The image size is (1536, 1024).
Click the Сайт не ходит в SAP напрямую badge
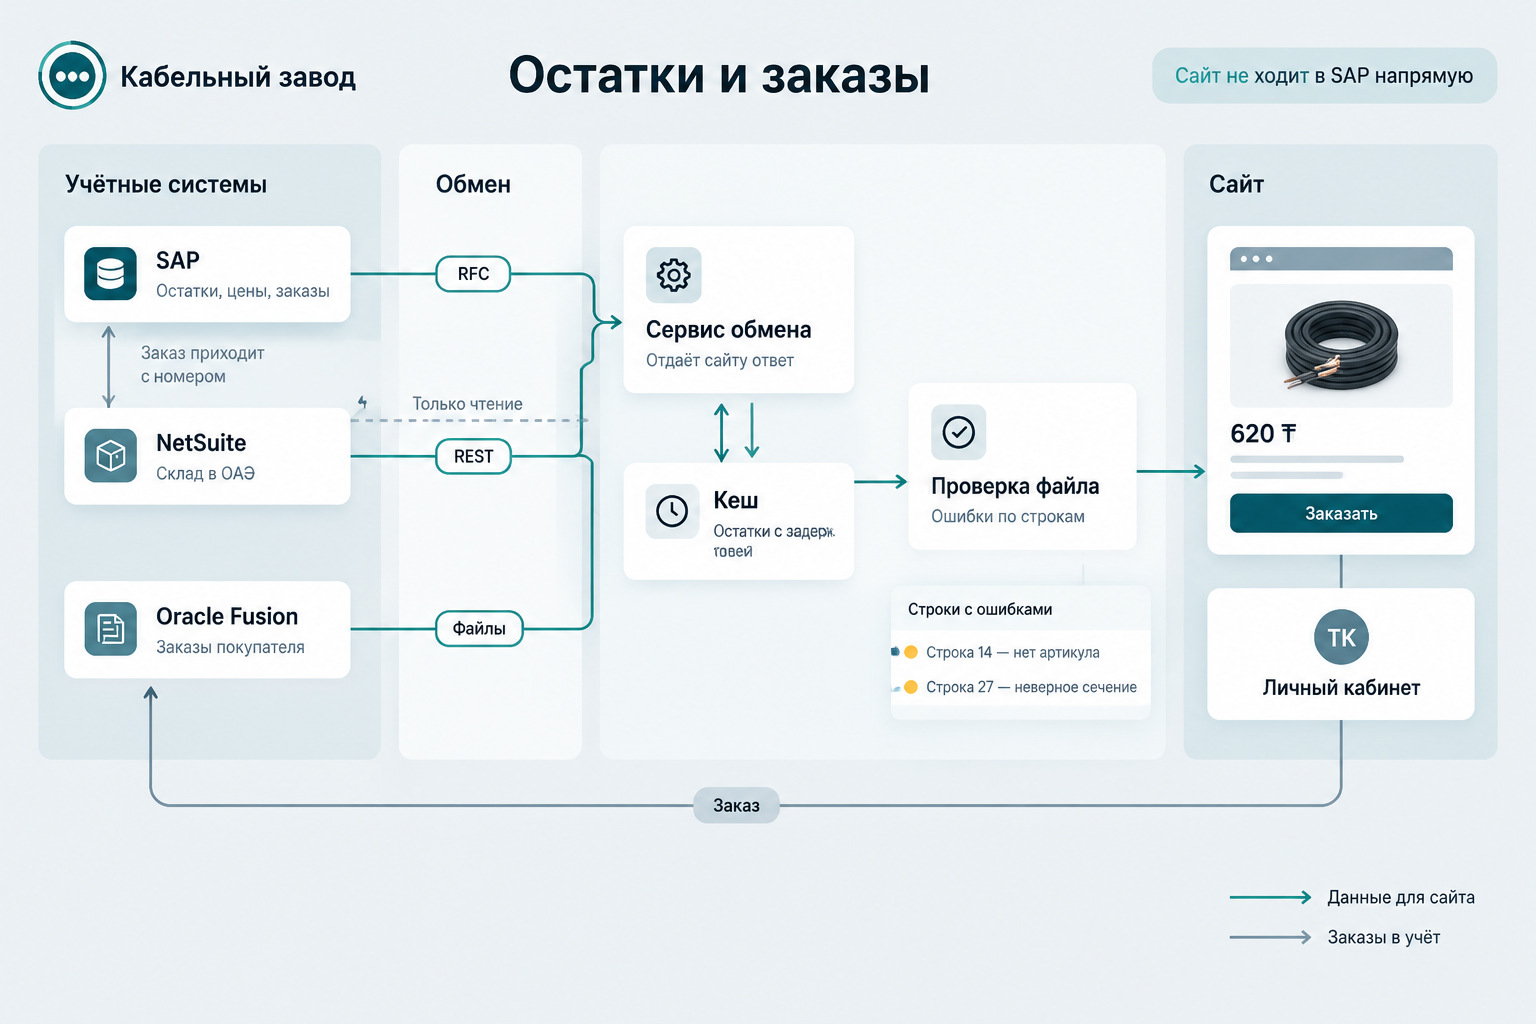1324,76
